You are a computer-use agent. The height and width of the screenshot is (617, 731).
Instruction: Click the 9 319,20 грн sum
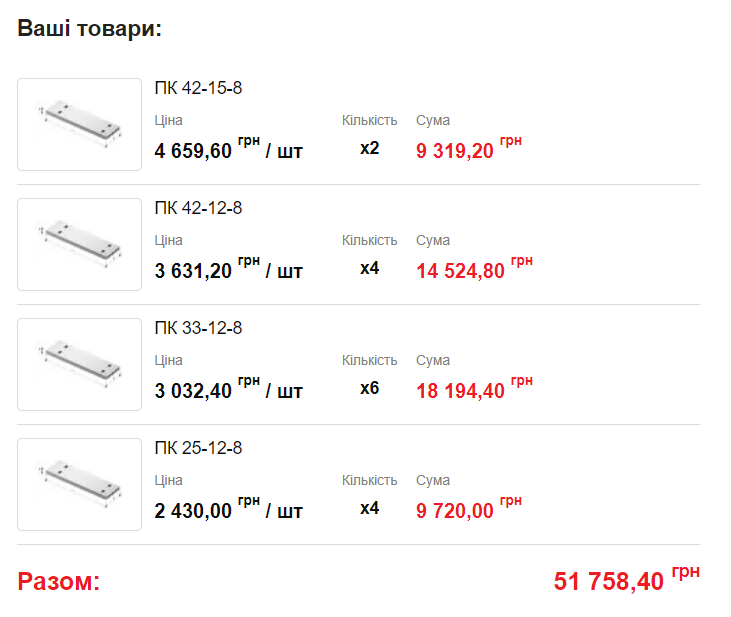click(x=456, y=151)
